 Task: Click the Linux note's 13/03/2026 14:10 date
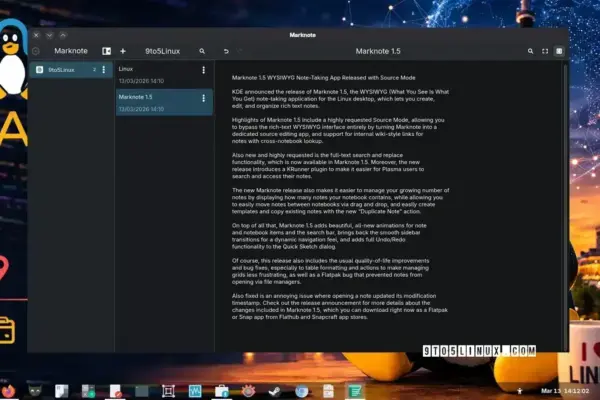point(141,81)
